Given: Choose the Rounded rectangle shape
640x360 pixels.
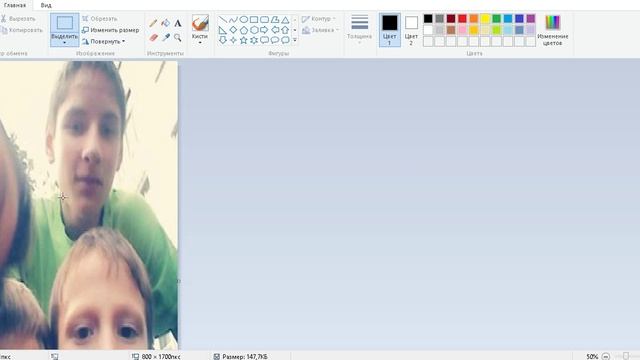Looking at the screenshot, I should pos(264,20).
